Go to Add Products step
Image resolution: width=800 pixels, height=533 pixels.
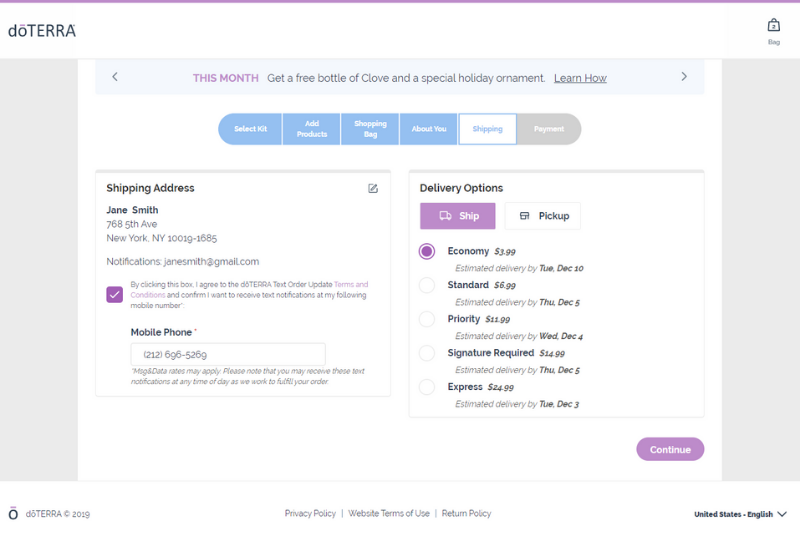coord(312,129)
